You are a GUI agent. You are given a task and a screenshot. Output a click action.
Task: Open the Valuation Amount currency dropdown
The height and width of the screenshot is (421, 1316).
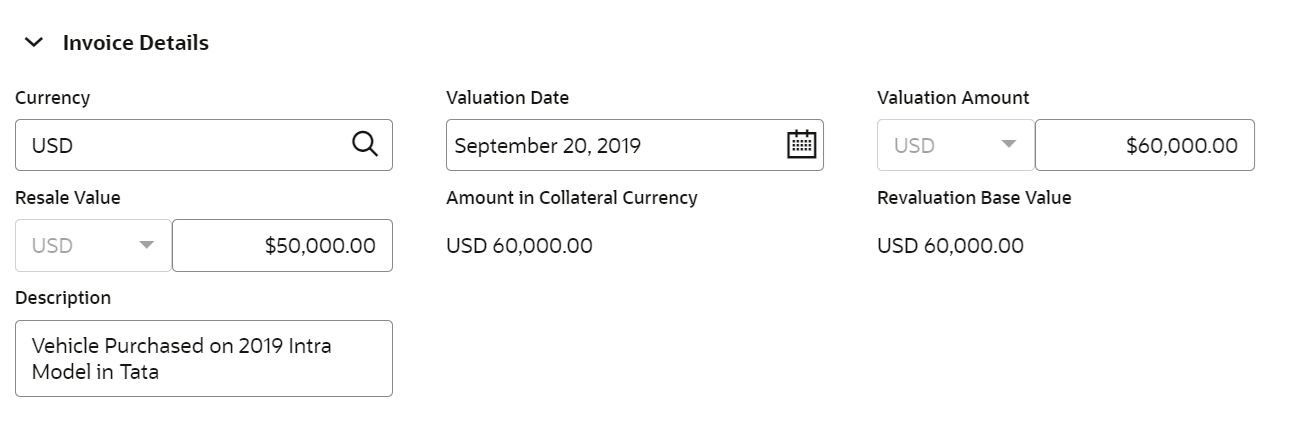(955, 145)
